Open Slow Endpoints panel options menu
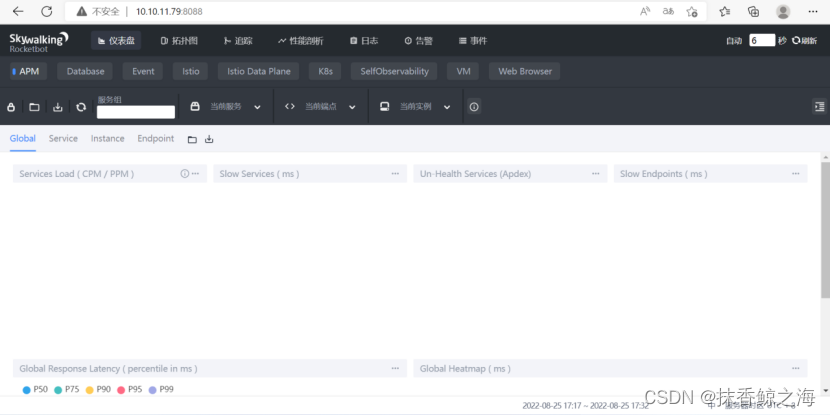 [x=795, y=173]
